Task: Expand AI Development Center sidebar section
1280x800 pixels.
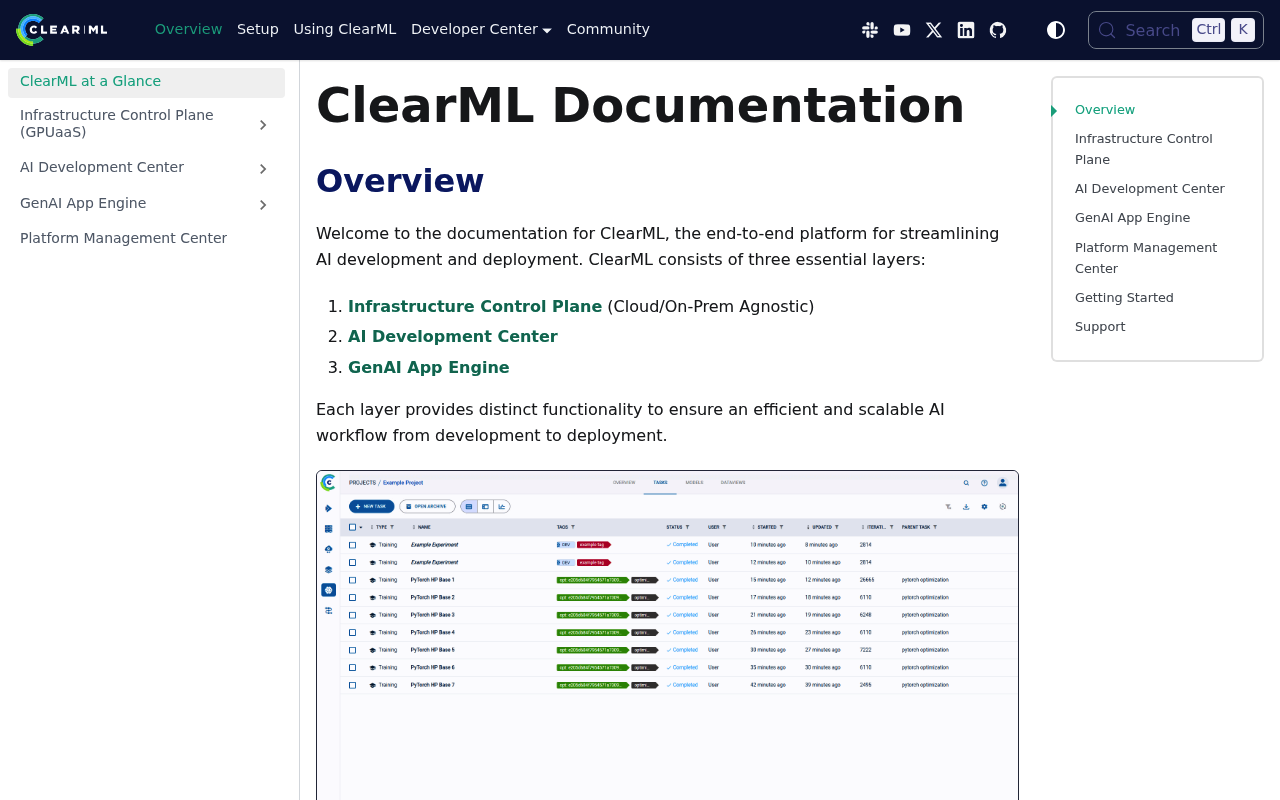Action: 263,169
